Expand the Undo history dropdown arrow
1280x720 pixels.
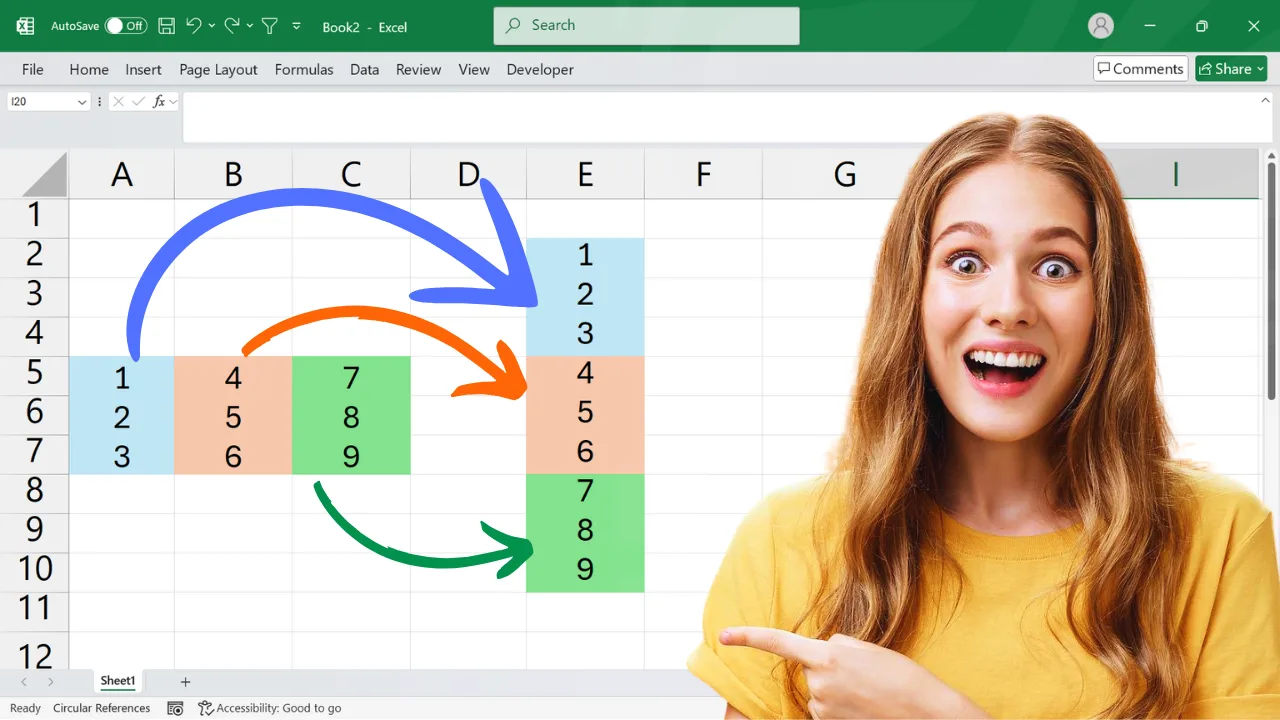[x=211, y=26]
